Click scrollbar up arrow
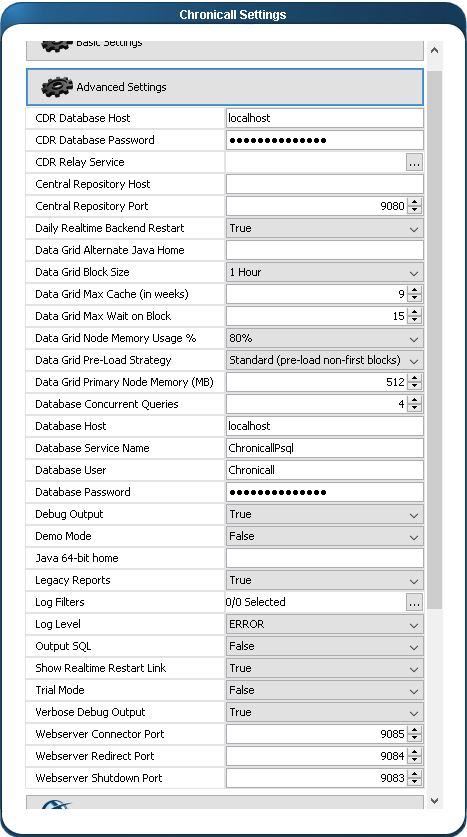 point(434,51)
